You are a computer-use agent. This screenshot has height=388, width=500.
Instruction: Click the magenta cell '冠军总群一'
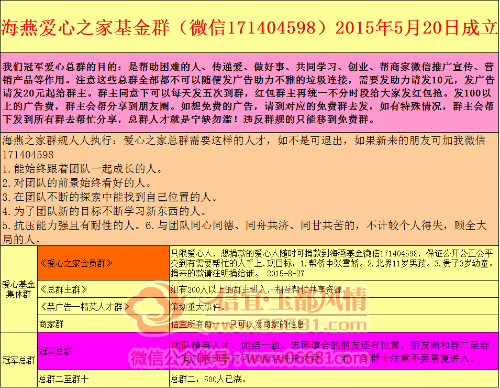(104, 351)
